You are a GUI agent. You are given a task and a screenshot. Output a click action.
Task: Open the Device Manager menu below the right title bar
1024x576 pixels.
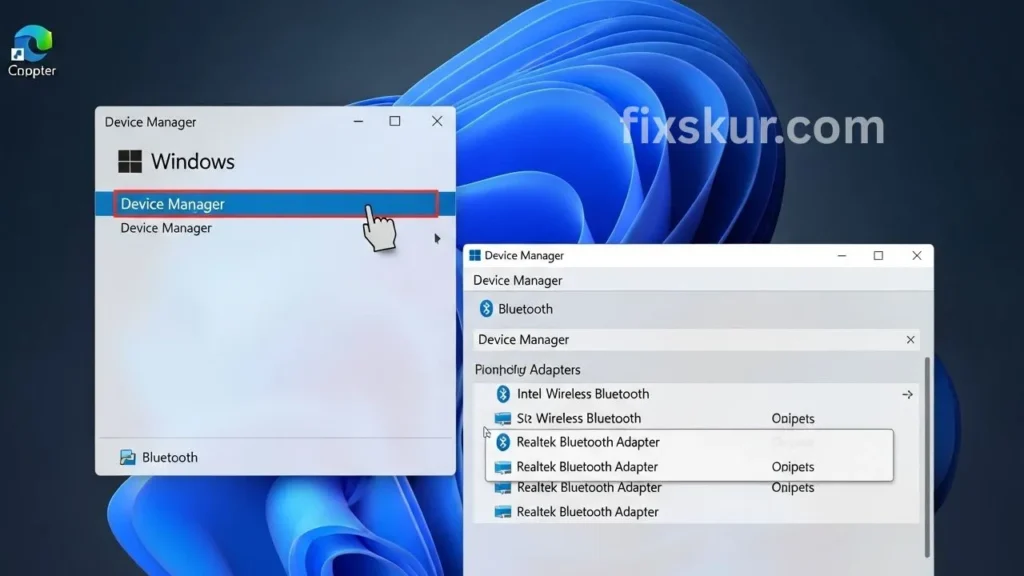point(517,280)
